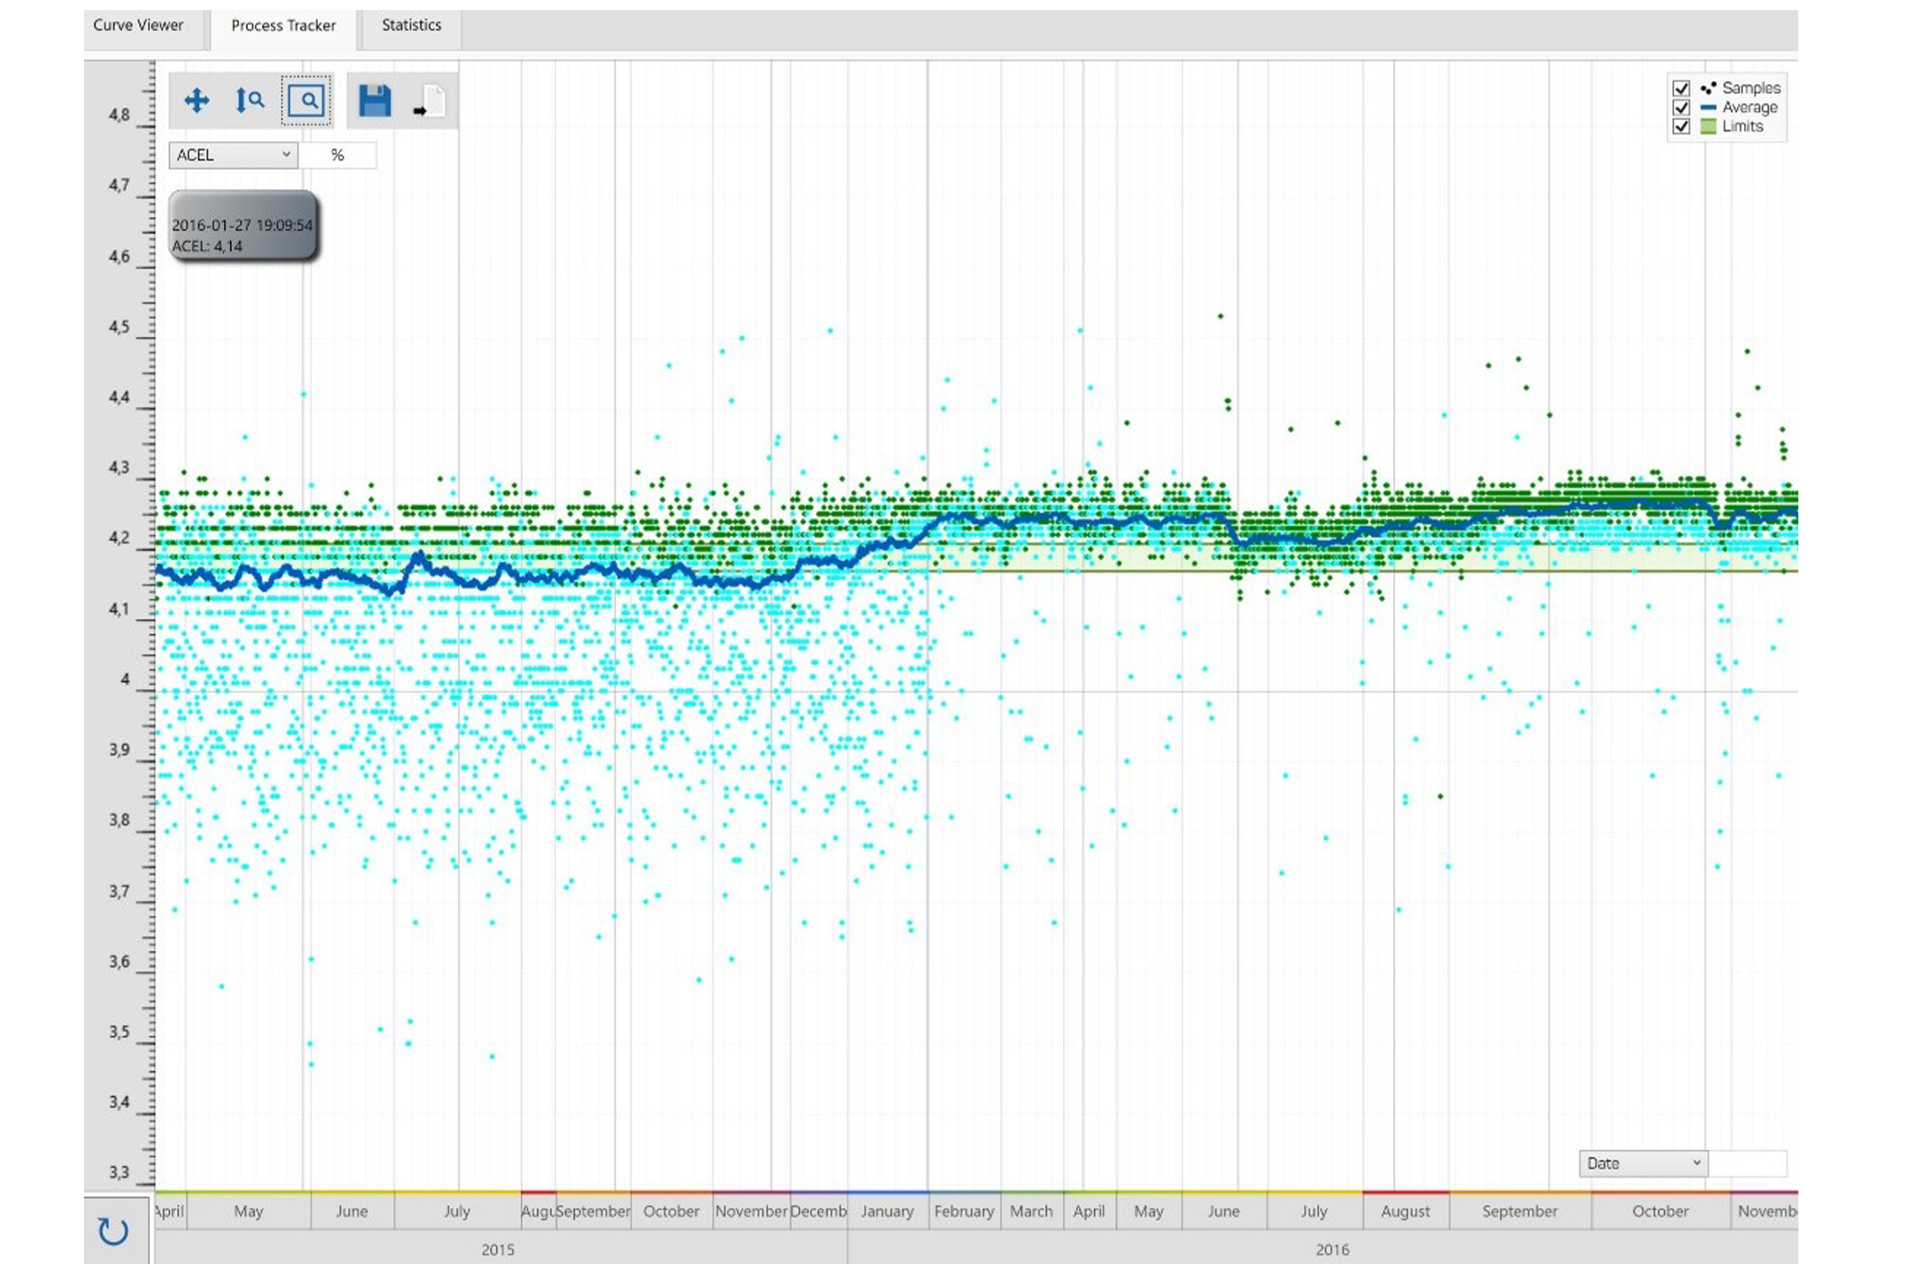Screen dimensions: 1920x1264
Task: Select February on the timeline axis
Action: coord(964,1211)
